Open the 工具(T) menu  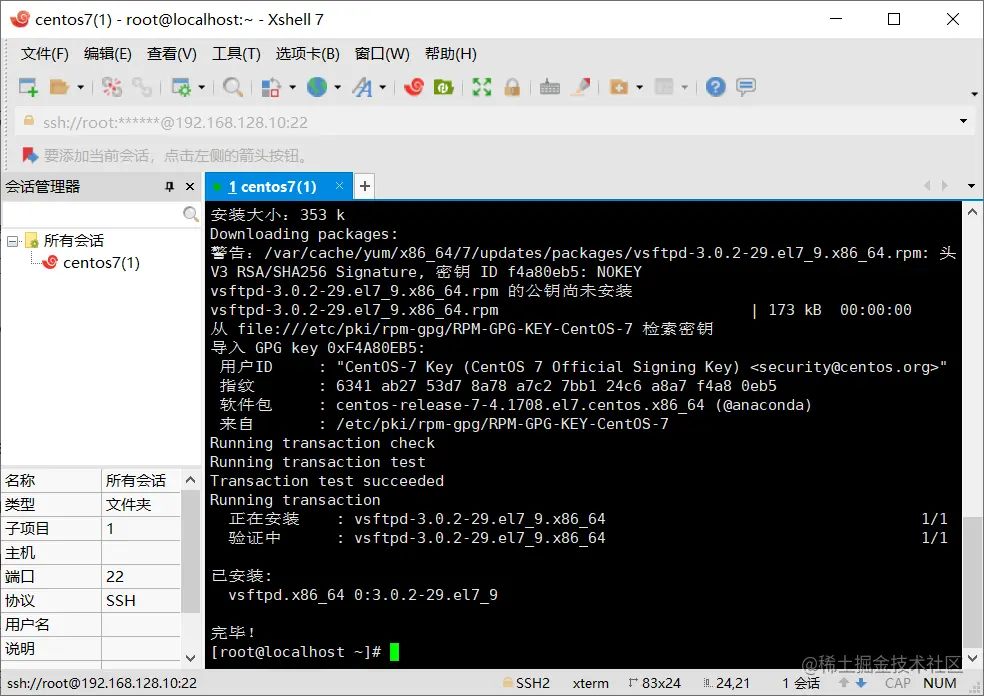click(237, 54)
